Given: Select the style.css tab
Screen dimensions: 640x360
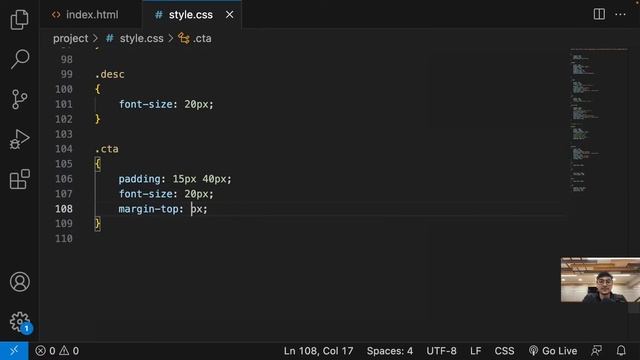Looking at the screenshot, I should 184,15.
